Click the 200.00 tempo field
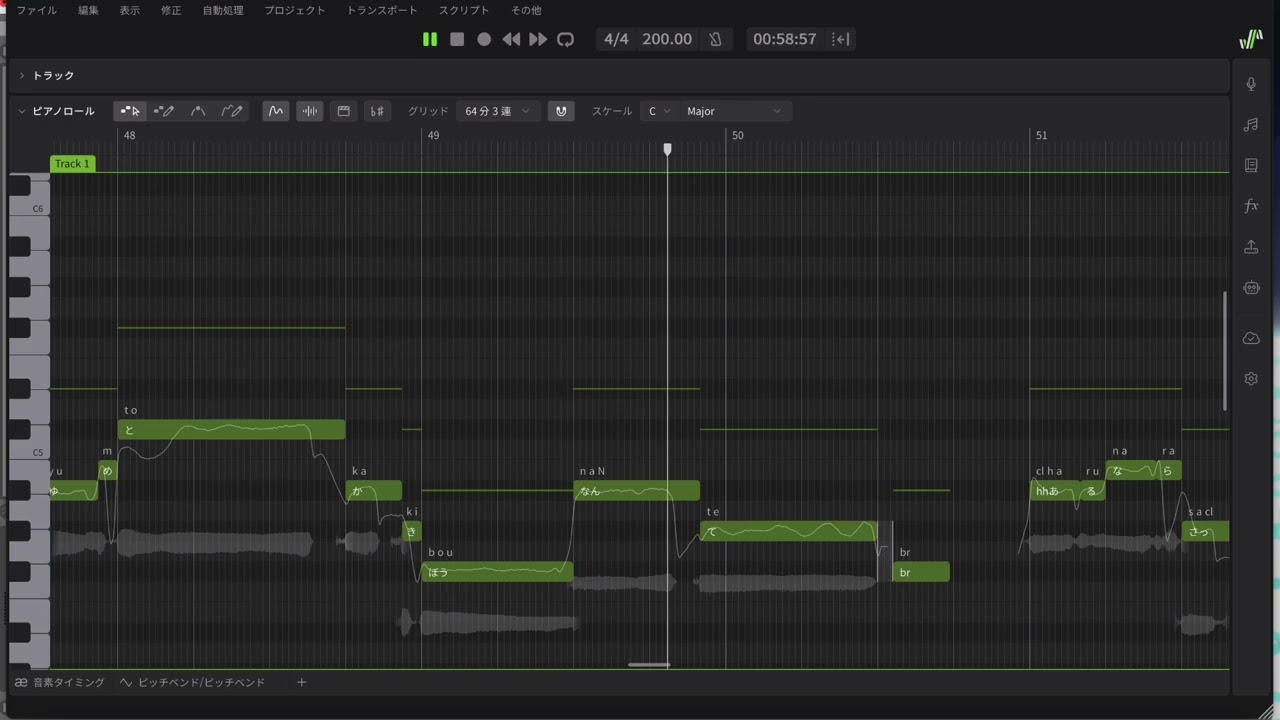The height and width of the screenshot is (720, 1280). (667, 39)
